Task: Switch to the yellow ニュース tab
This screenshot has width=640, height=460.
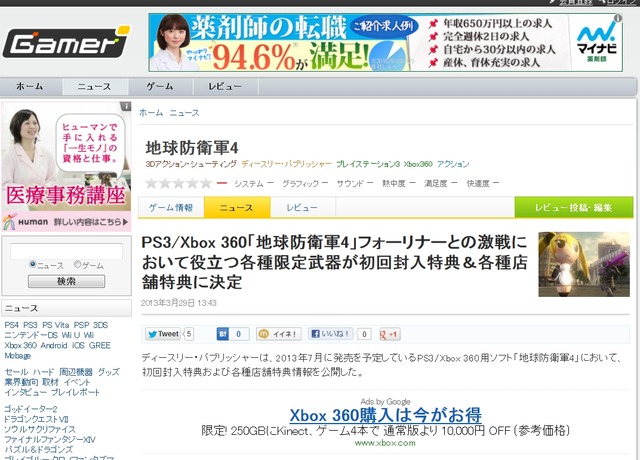Action: 237,207
